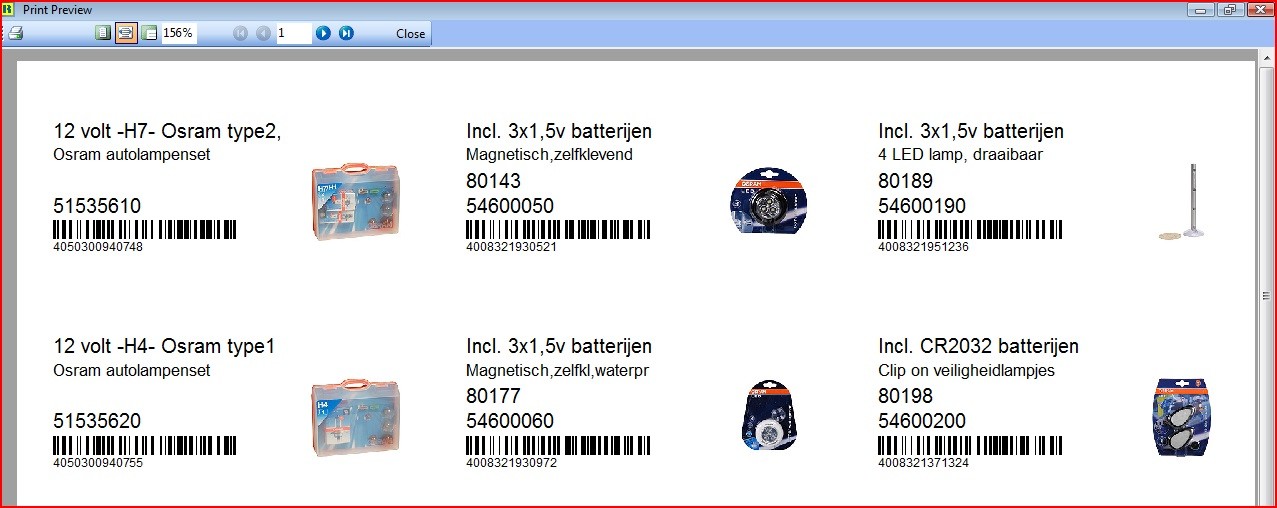Click the H4 autolampenset product image
Screen dimensions: 1277x508
click(x=356, y=417)
